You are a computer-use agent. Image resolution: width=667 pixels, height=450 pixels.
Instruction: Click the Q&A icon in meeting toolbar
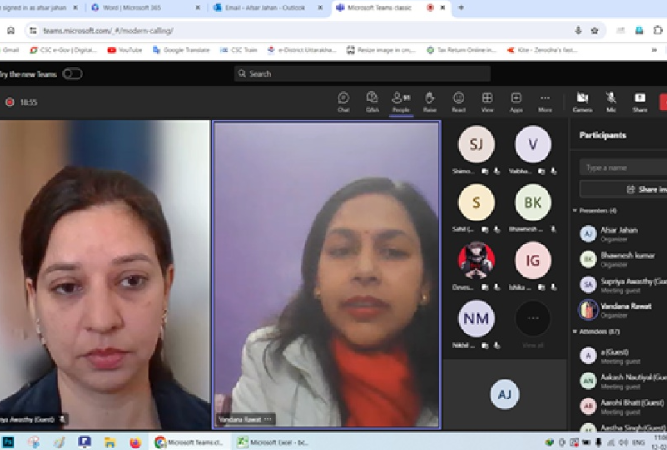coord(372,100)
